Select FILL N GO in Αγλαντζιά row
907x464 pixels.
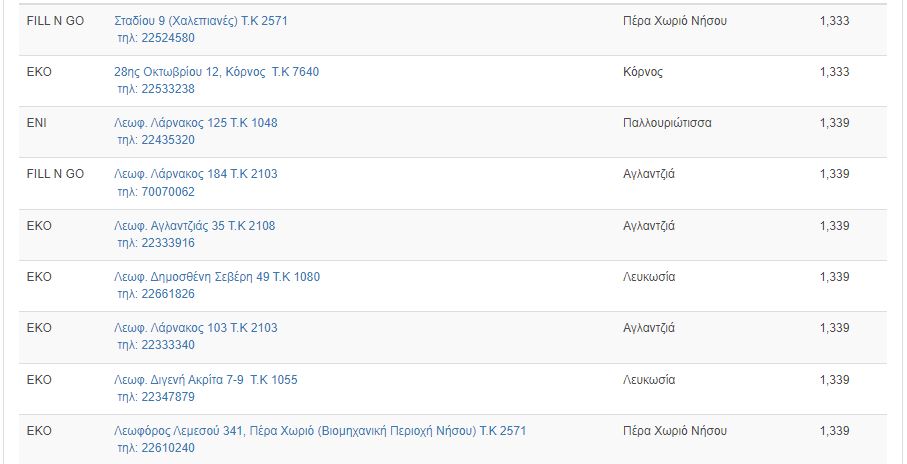point(55,174)
